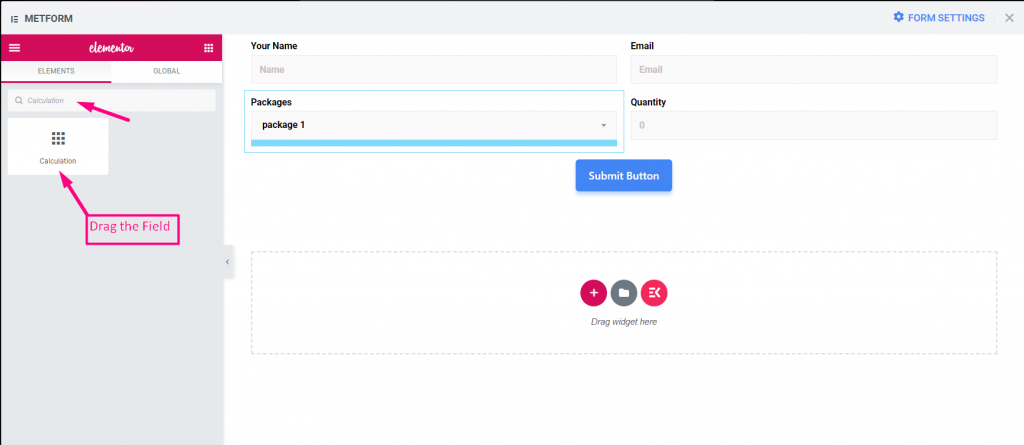This screenshot has width=1024, height=445.
Task: Switch to the Global tab
Action: click(167, 71)
